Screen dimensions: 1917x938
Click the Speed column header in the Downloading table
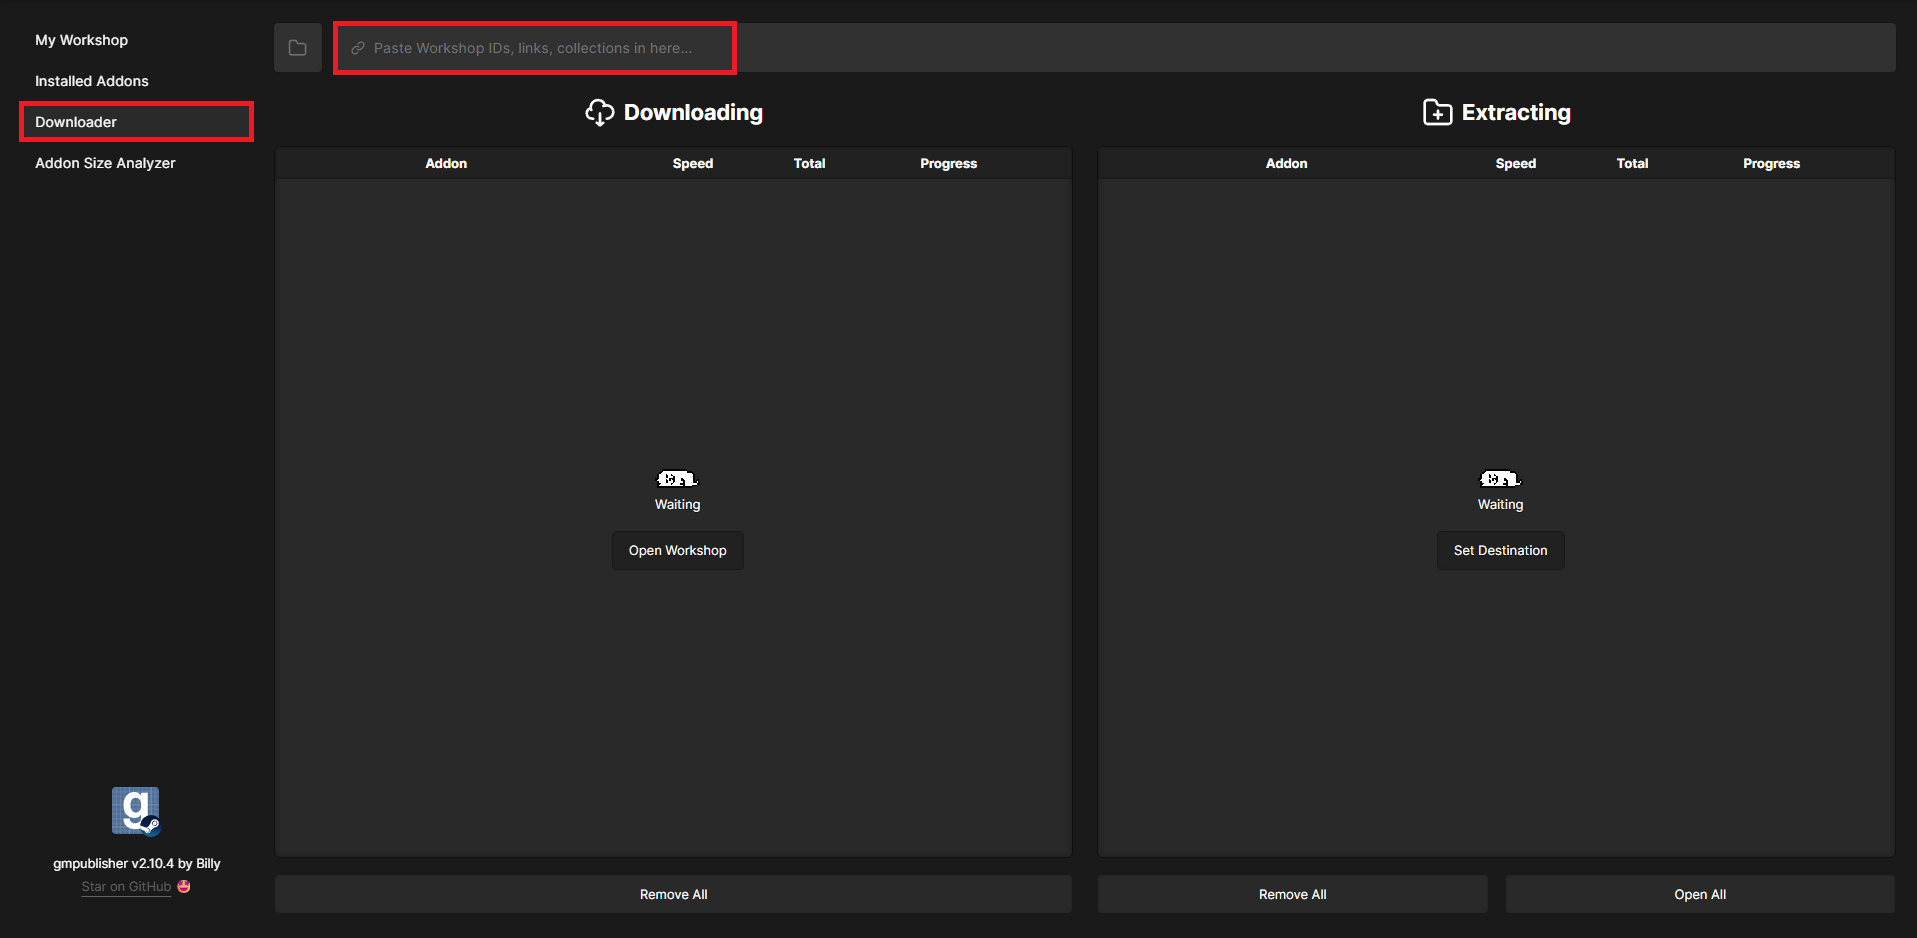692,163
